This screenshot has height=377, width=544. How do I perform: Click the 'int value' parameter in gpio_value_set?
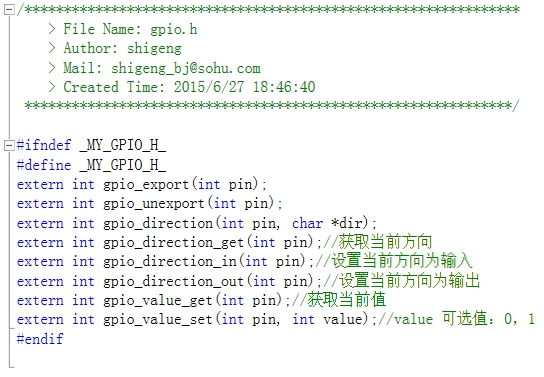click(328, 319)
